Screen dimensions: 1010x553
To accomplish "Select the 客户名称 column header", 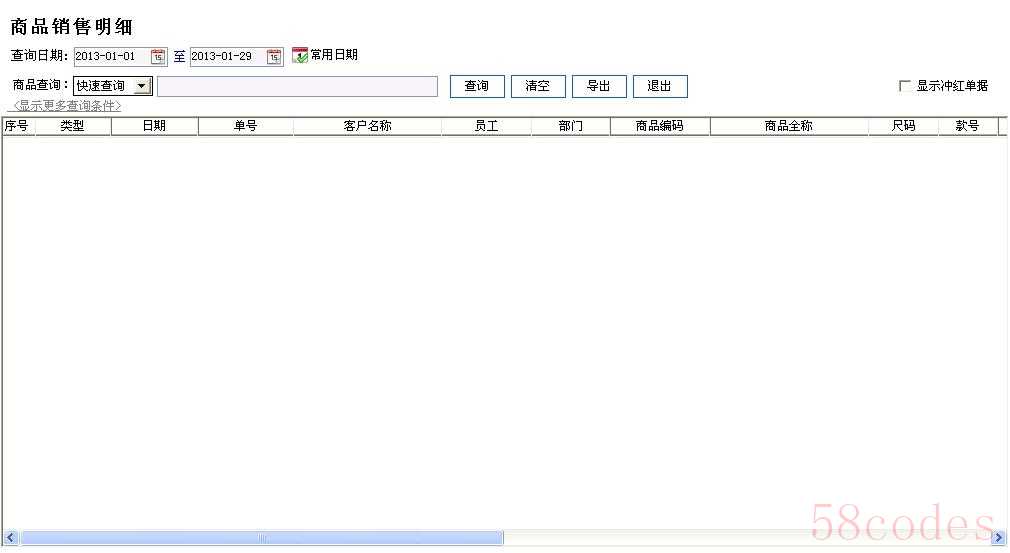I will (367, 126).
